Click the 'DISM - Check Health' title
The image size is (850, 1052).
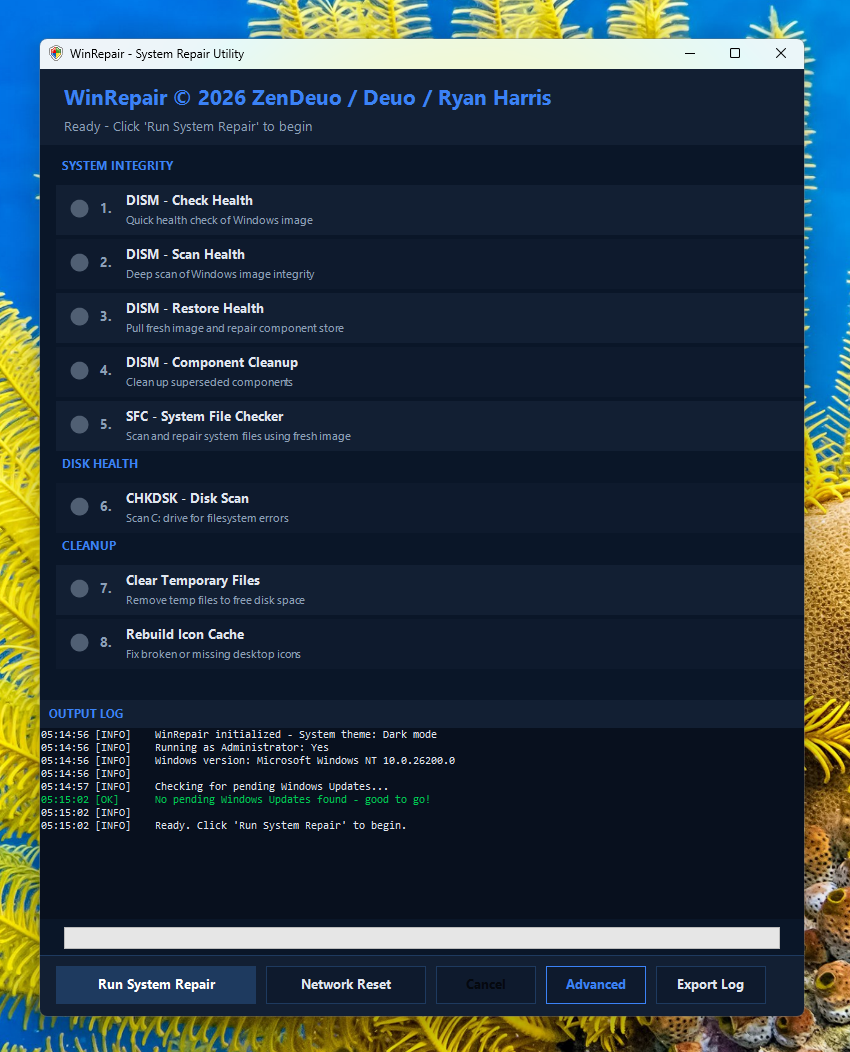[x=189, y=201]
